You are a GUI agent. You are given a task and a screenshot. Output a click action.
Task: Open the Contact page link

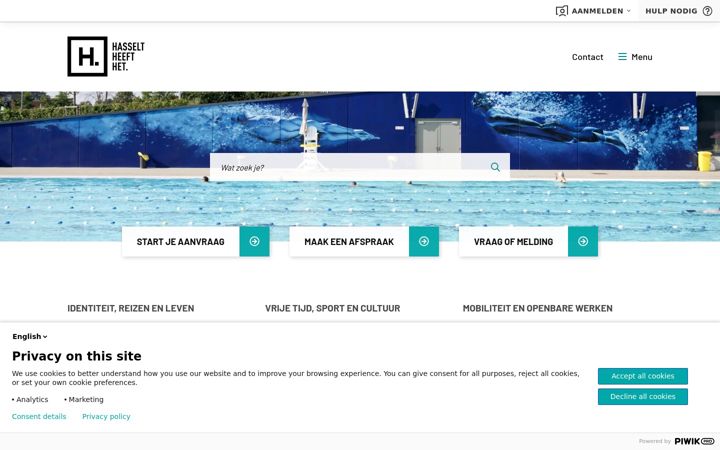(x=587, y=57)
